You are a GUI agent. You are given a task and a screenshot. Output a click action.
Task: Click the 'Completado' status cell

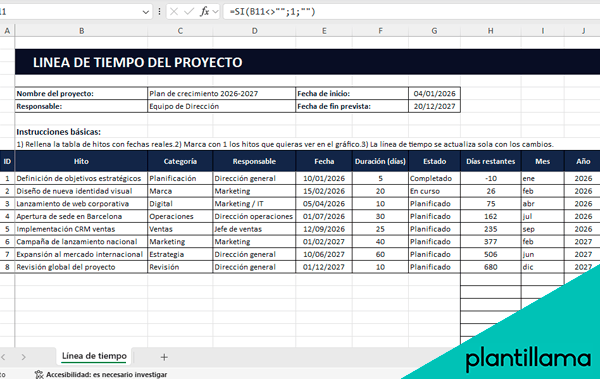coord(434,178)
